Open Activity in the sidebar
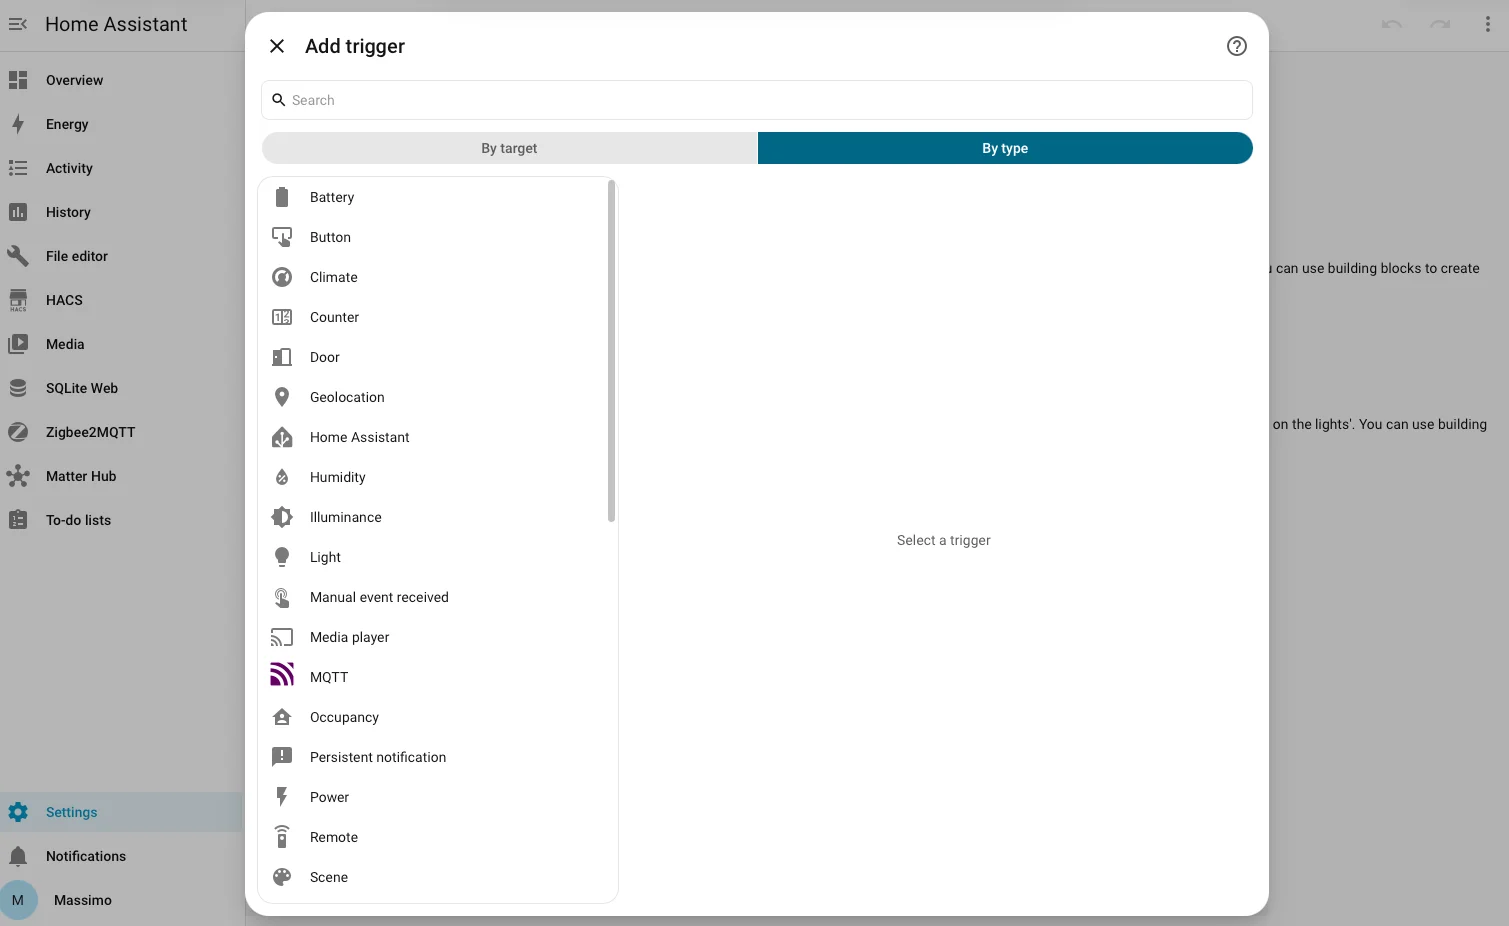The height and width of the screenshot is (926, 1509). coord(121,168)
